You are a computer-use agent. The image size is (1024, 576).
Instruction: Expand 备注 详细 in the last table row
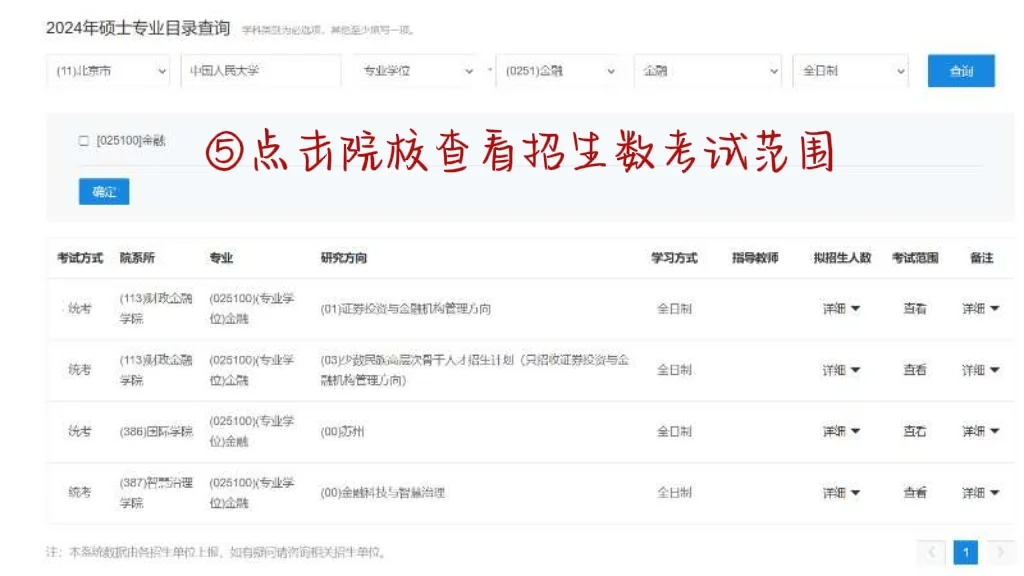pyautogui.click(x=980, y=492)
